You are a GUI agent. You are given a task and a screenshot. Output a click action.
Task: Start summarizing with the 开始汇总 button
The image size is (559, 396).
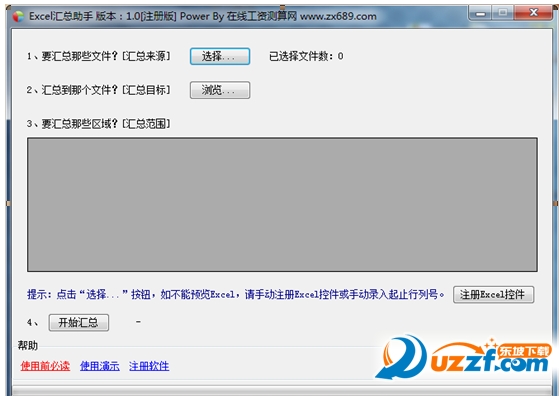pos(79,323)
